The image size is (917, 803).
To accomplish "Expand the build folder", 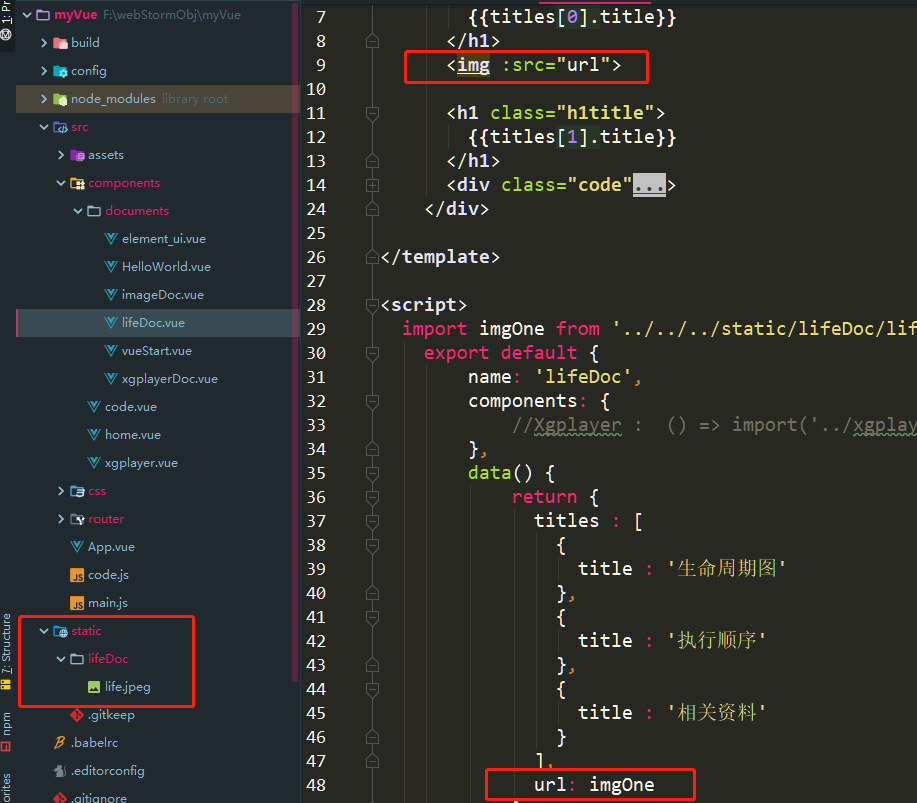I will pos(44,43).
